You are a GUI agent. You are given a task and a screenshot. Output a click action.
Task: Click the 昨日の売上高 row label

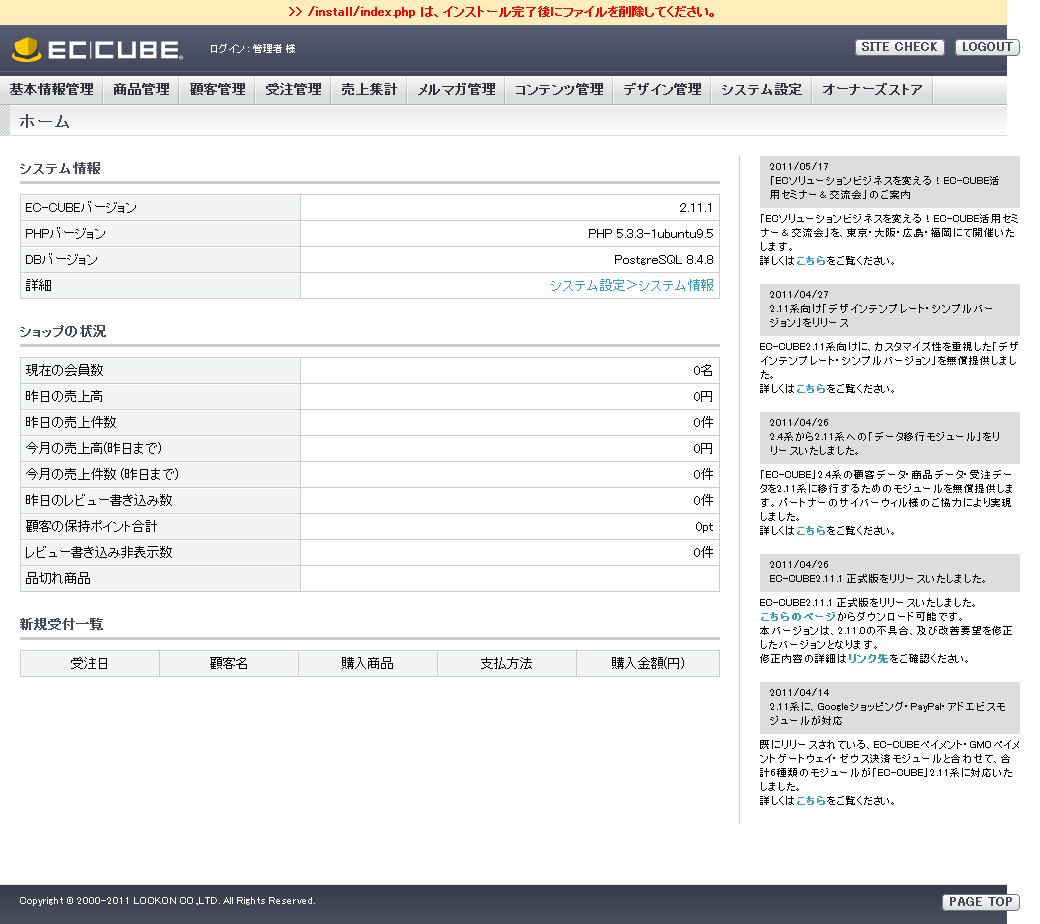click(64, 396)
